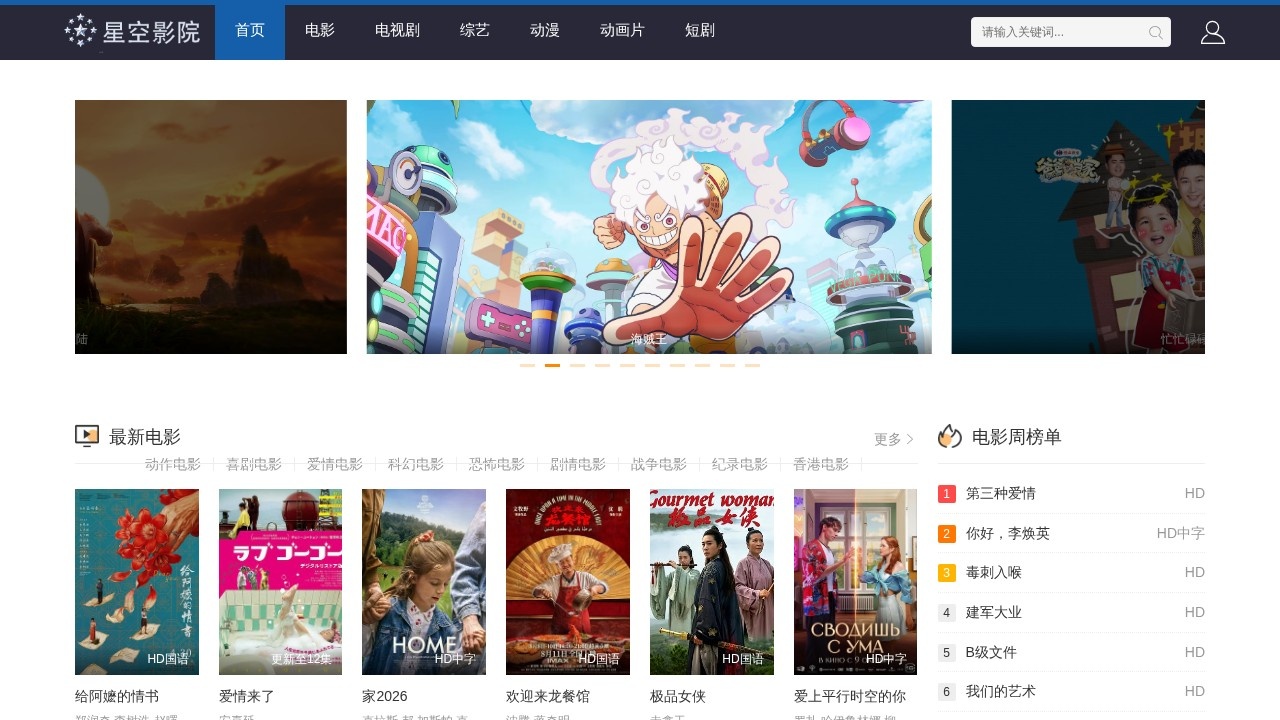Click the rank 3 badge for 毒刺入喉
The width and height of the screenshot is (1280, 720).
[947, 573]
